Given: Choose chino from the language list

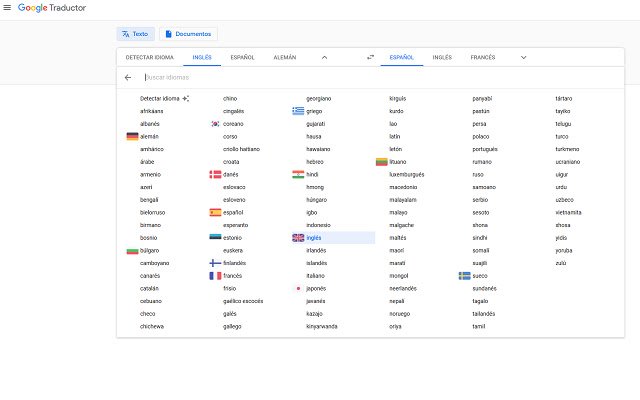Looking at the screenshot, I should point(230,98).
